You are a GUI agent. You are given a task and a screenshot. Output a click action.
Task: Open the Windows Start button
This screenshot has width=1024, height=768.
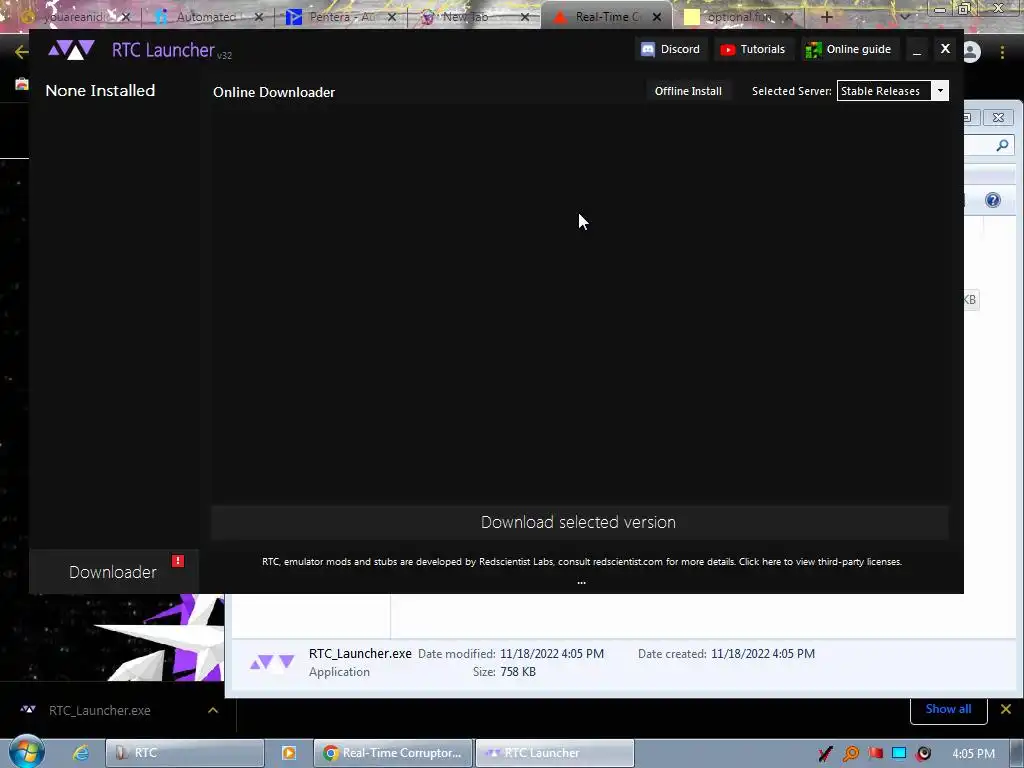tap(26, 752)
